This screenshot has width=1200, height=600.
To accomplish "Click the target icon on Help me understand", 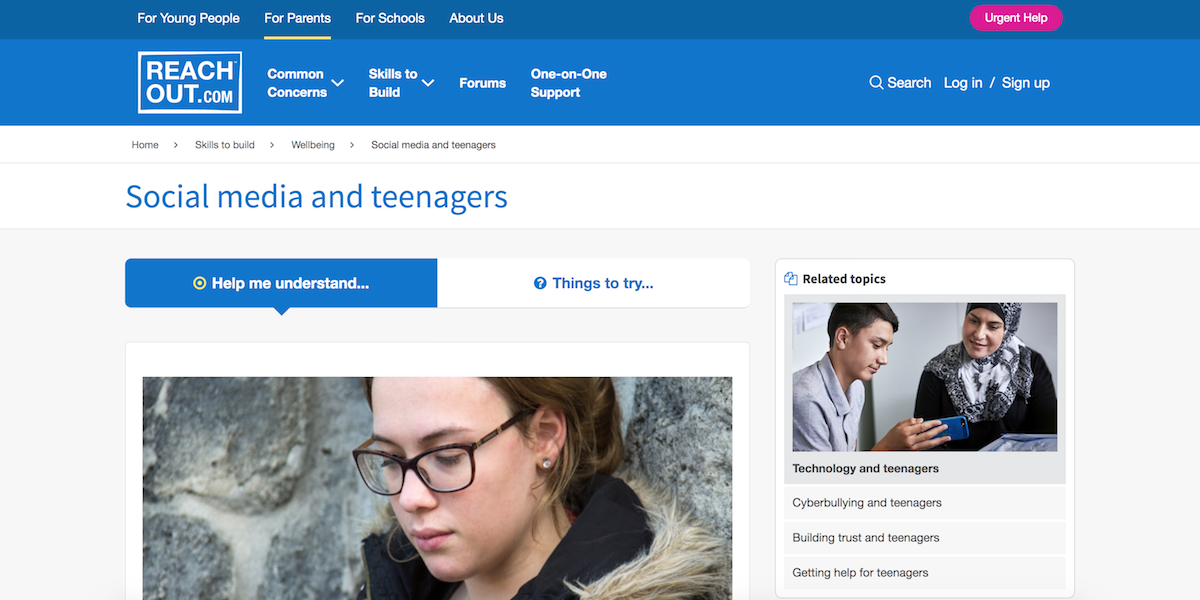I will click(199, 283).
